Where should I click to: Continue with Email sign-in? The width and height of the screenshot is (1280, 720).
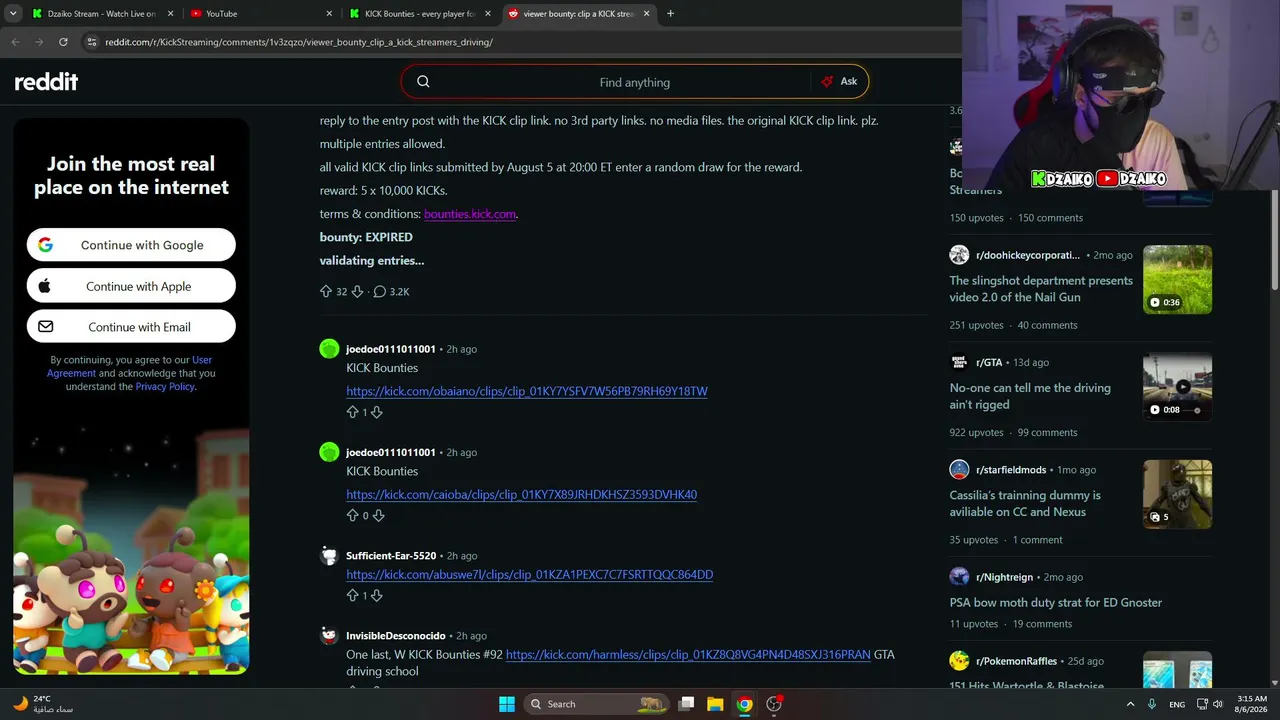click(x=131, y=327)
